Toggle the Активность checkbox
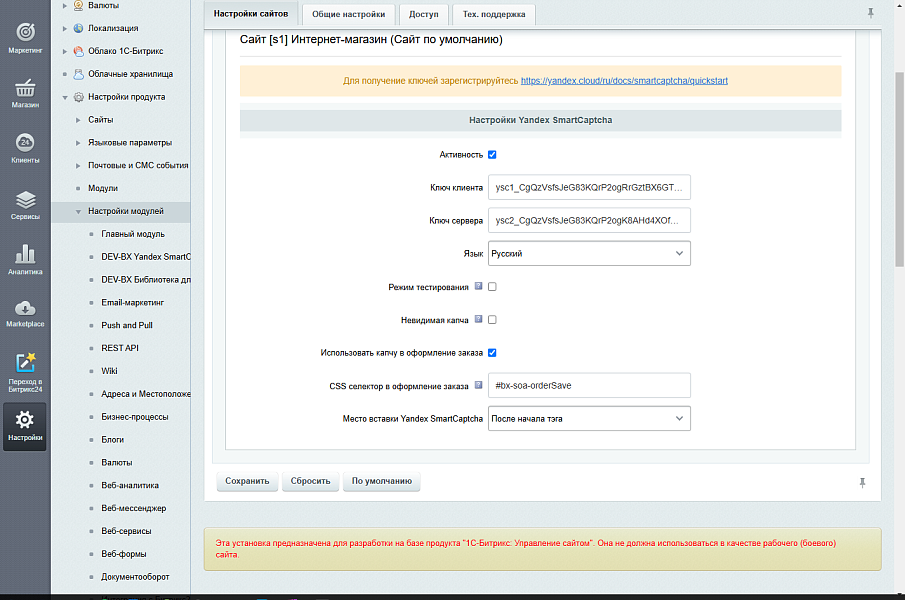This screenshot has height=600, width=905. [492, 154]
